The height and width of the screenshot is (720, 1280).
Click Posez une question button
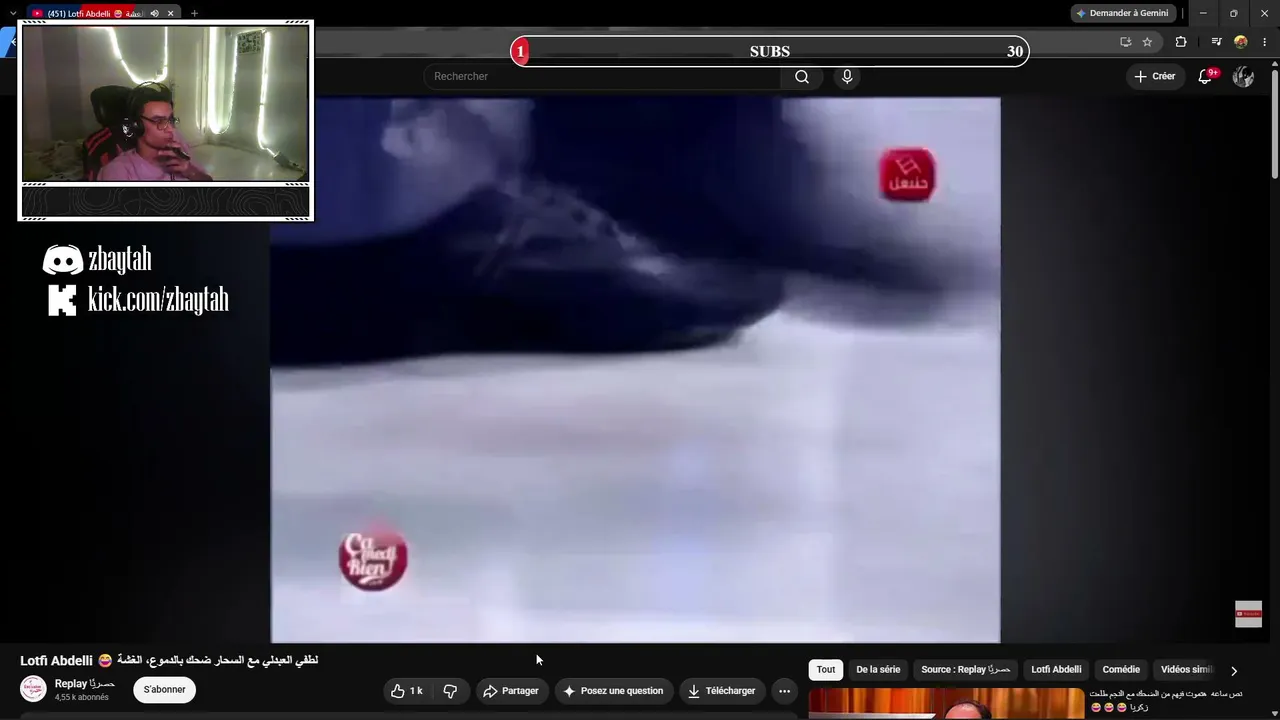point(613,691)
